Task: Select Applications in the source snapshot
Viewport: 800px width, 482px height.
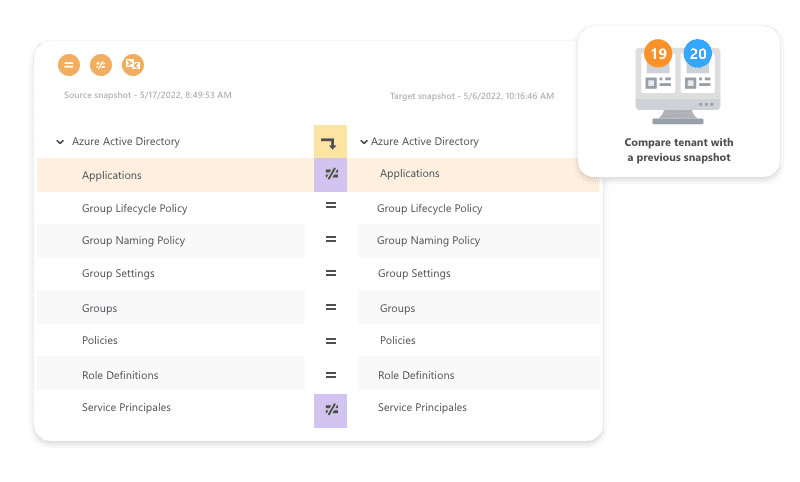Action: tap(112, 175)
